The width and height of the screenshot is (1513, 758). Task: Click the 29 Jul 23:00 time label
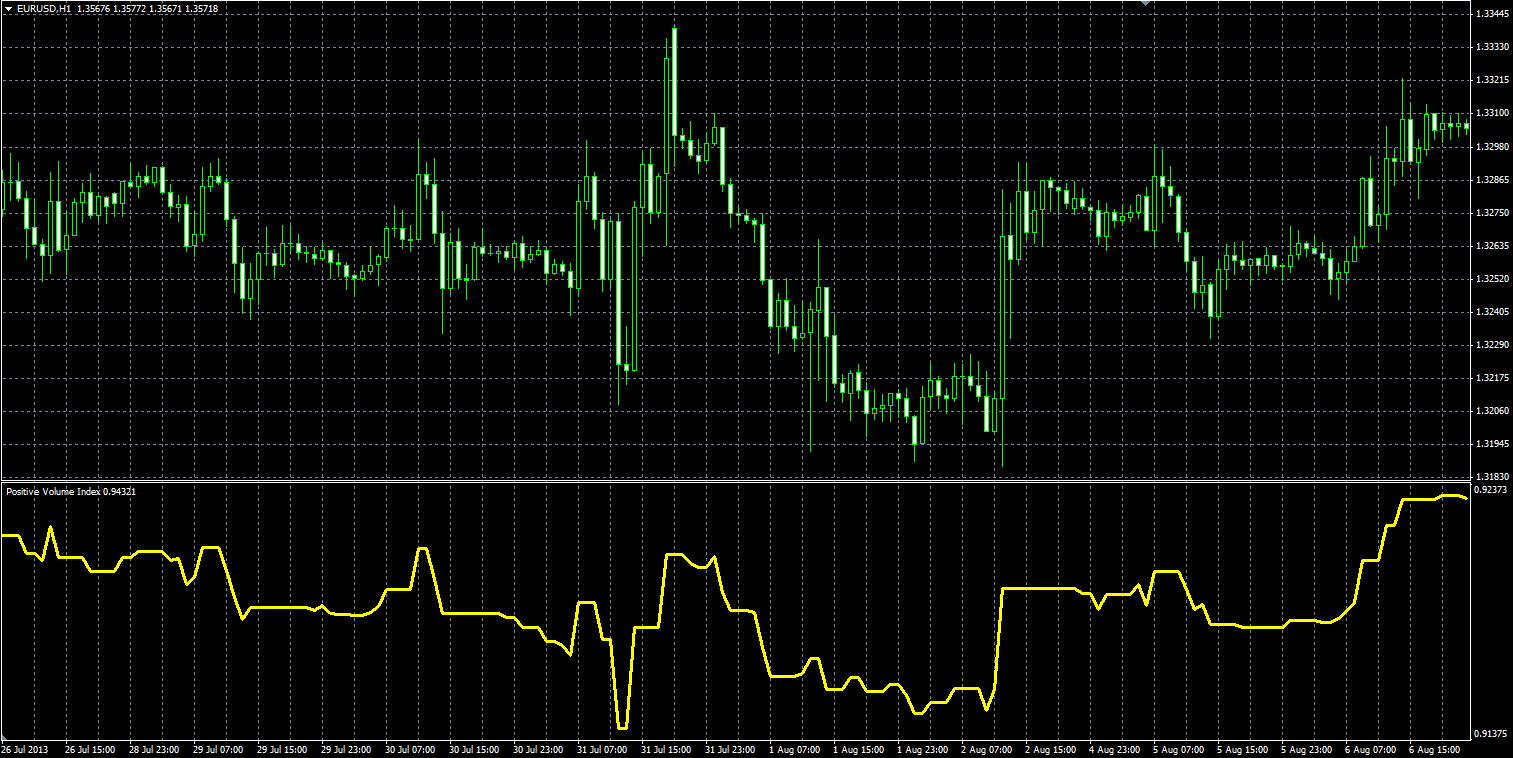click(x=345, y=749)
